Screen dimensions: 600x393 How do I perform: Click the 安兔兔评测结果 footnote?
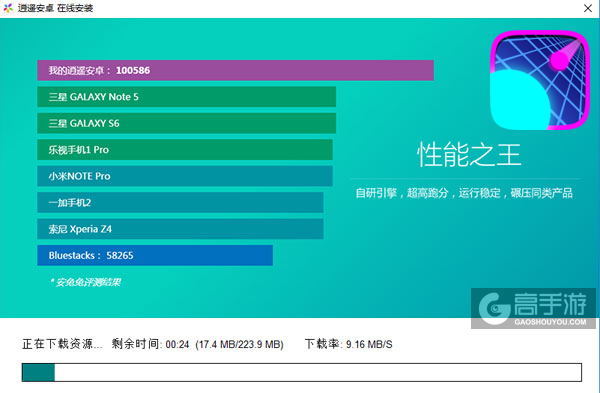point(85,282)
